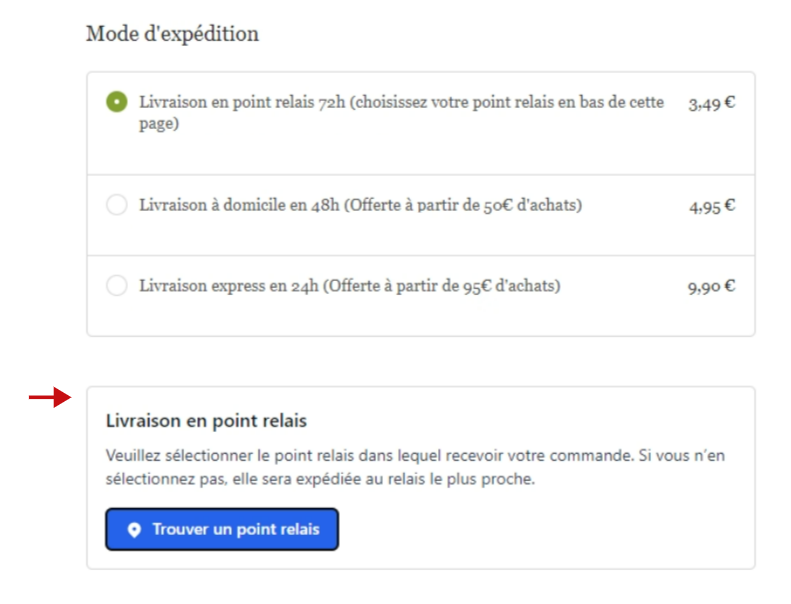
Task: Open Trouver un point relais
Action: (x=222, y=529)
